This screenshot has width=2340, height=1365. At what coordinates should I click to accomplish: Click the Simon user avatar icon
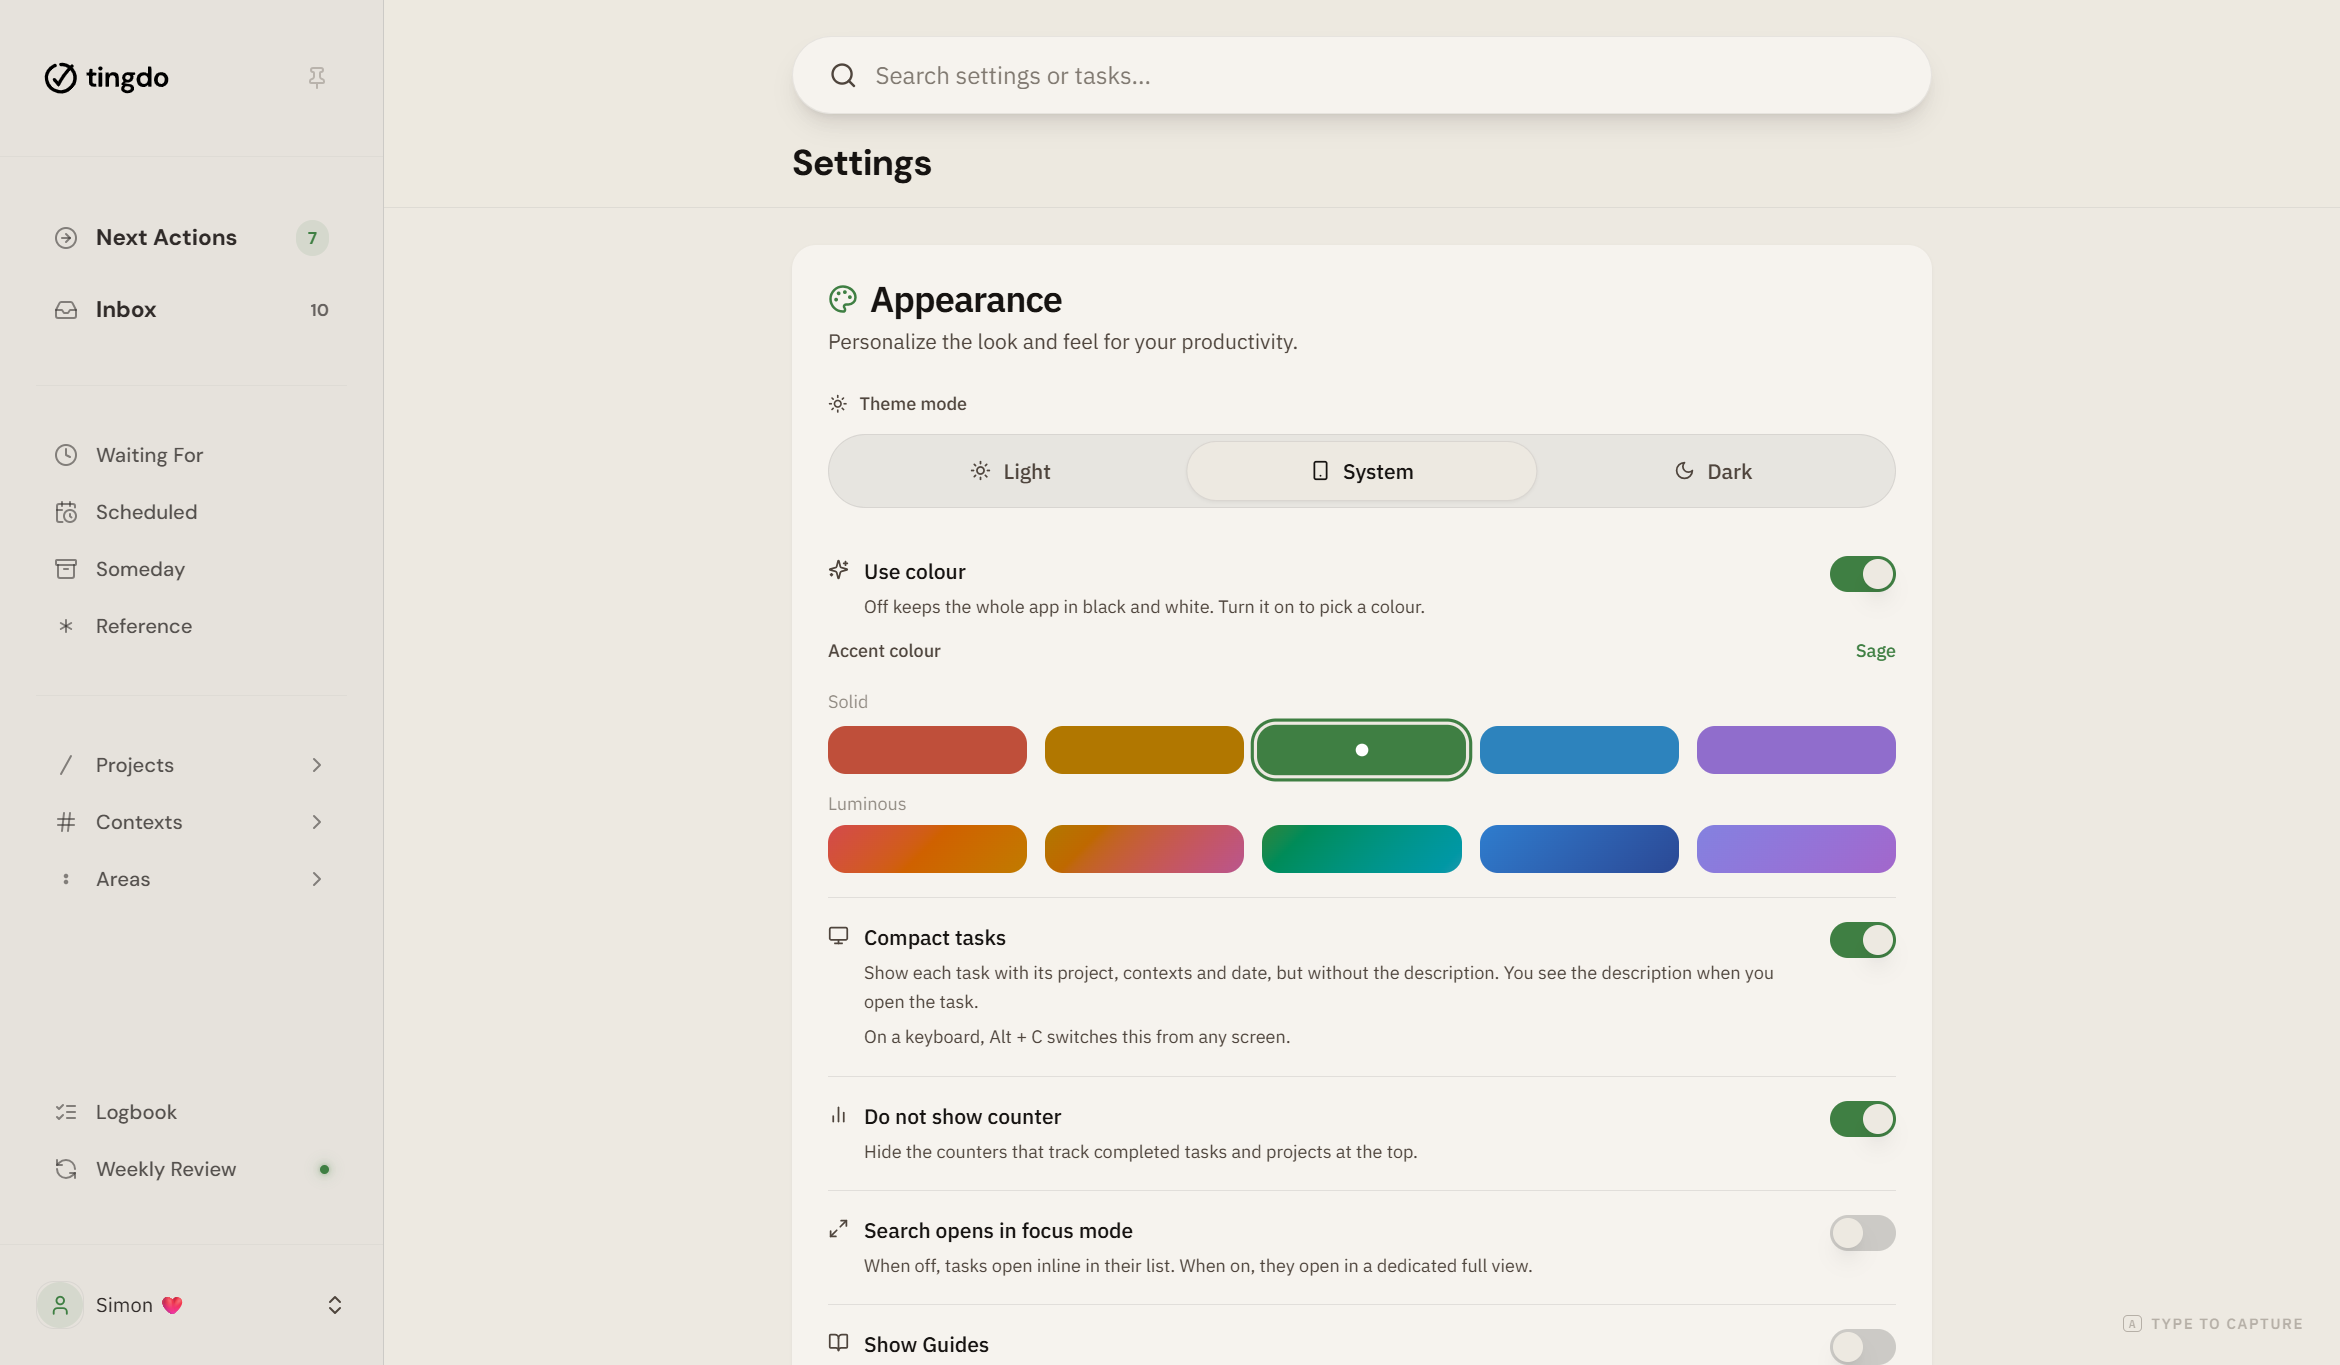coord(60,1305)
